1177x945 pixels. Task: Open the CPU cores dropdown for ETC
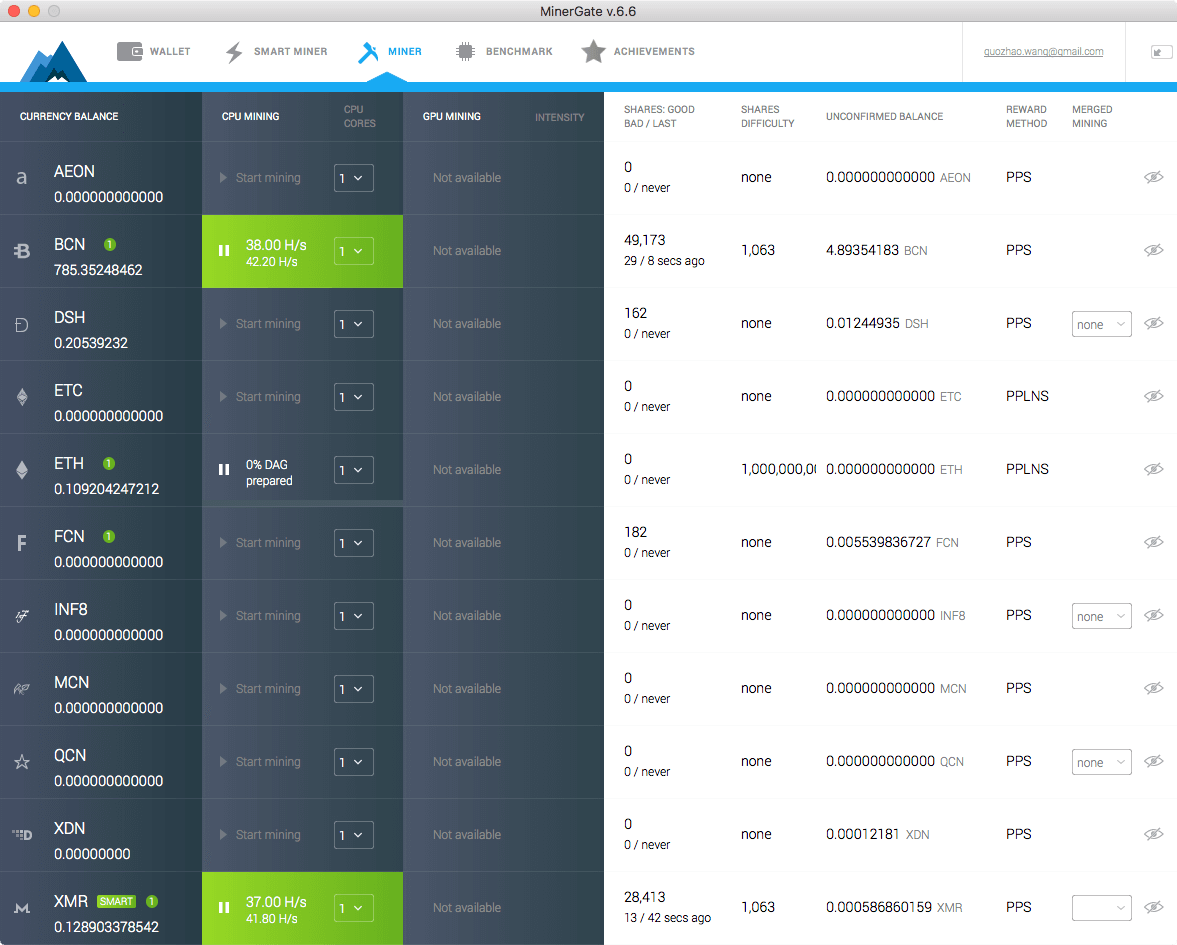click(353, 397)
